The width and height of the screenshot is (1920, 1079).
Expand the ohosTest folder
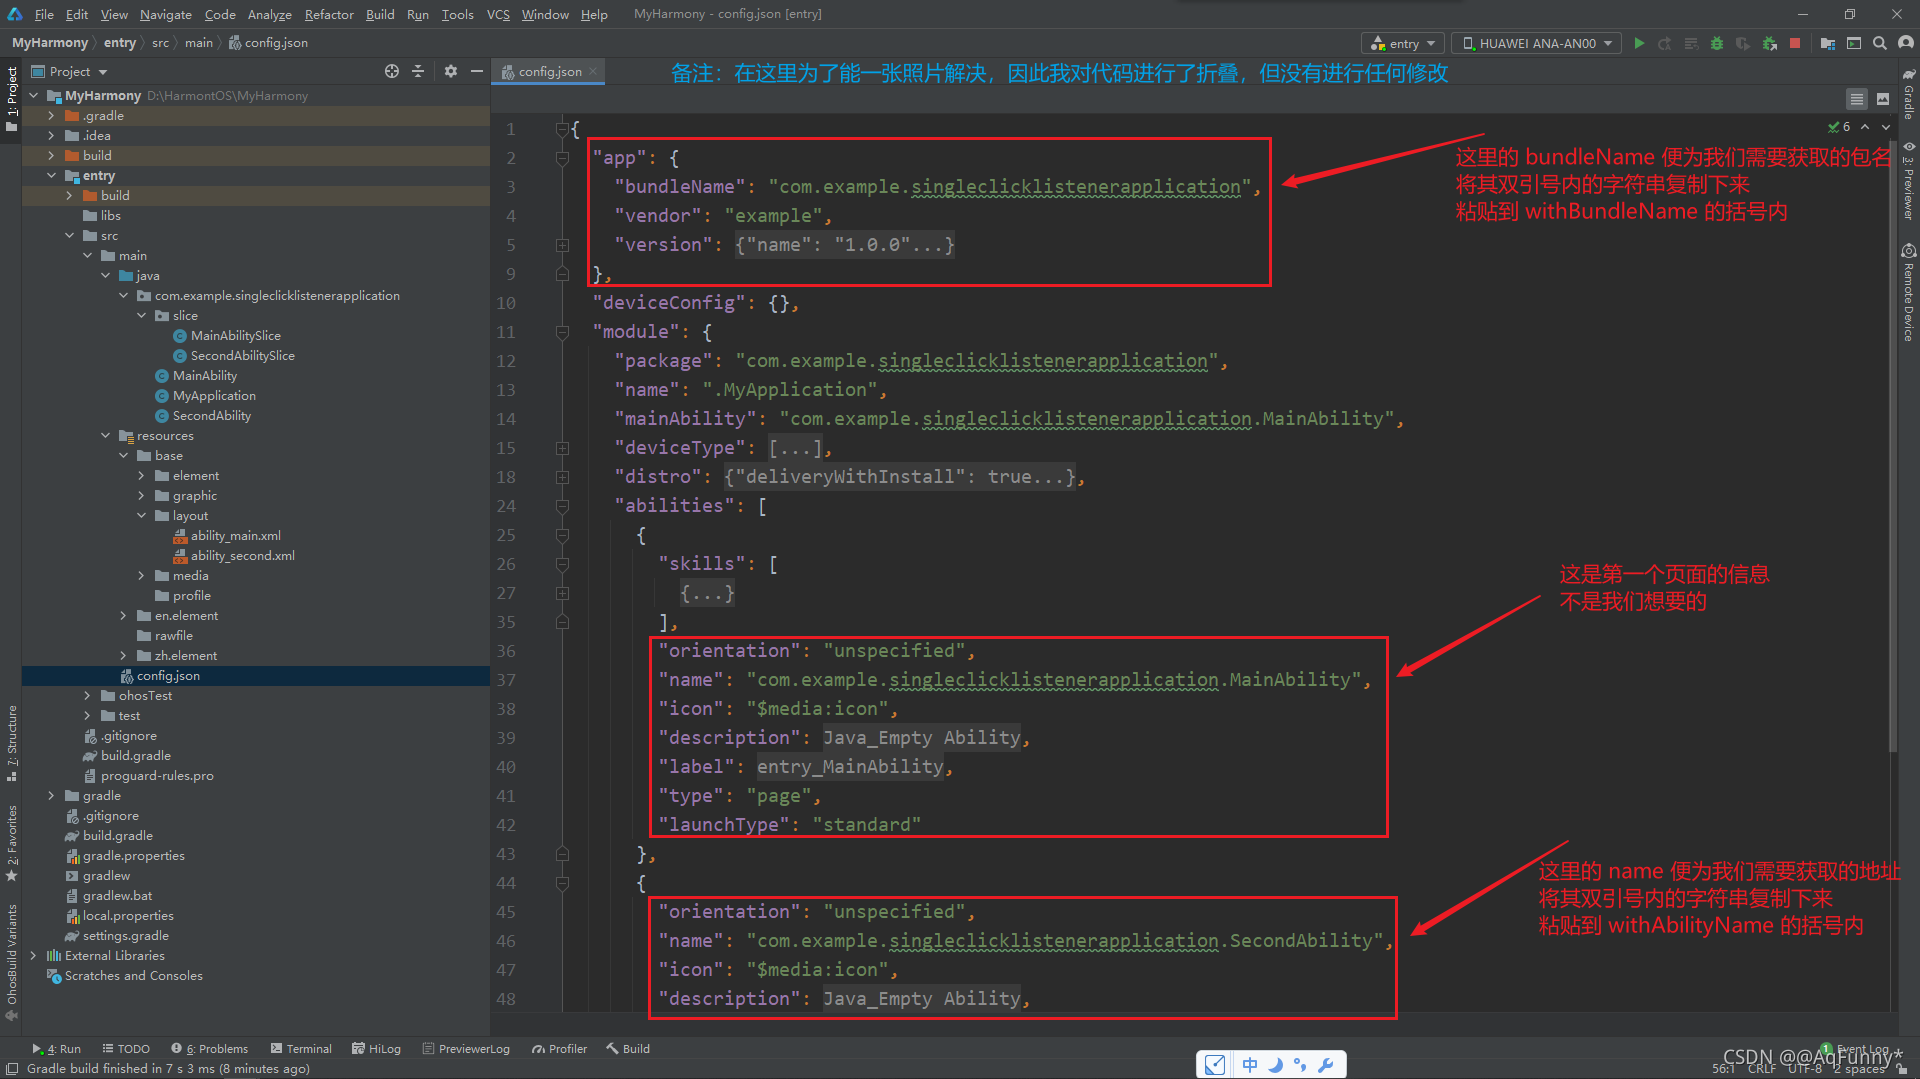(x=87, y=695)
